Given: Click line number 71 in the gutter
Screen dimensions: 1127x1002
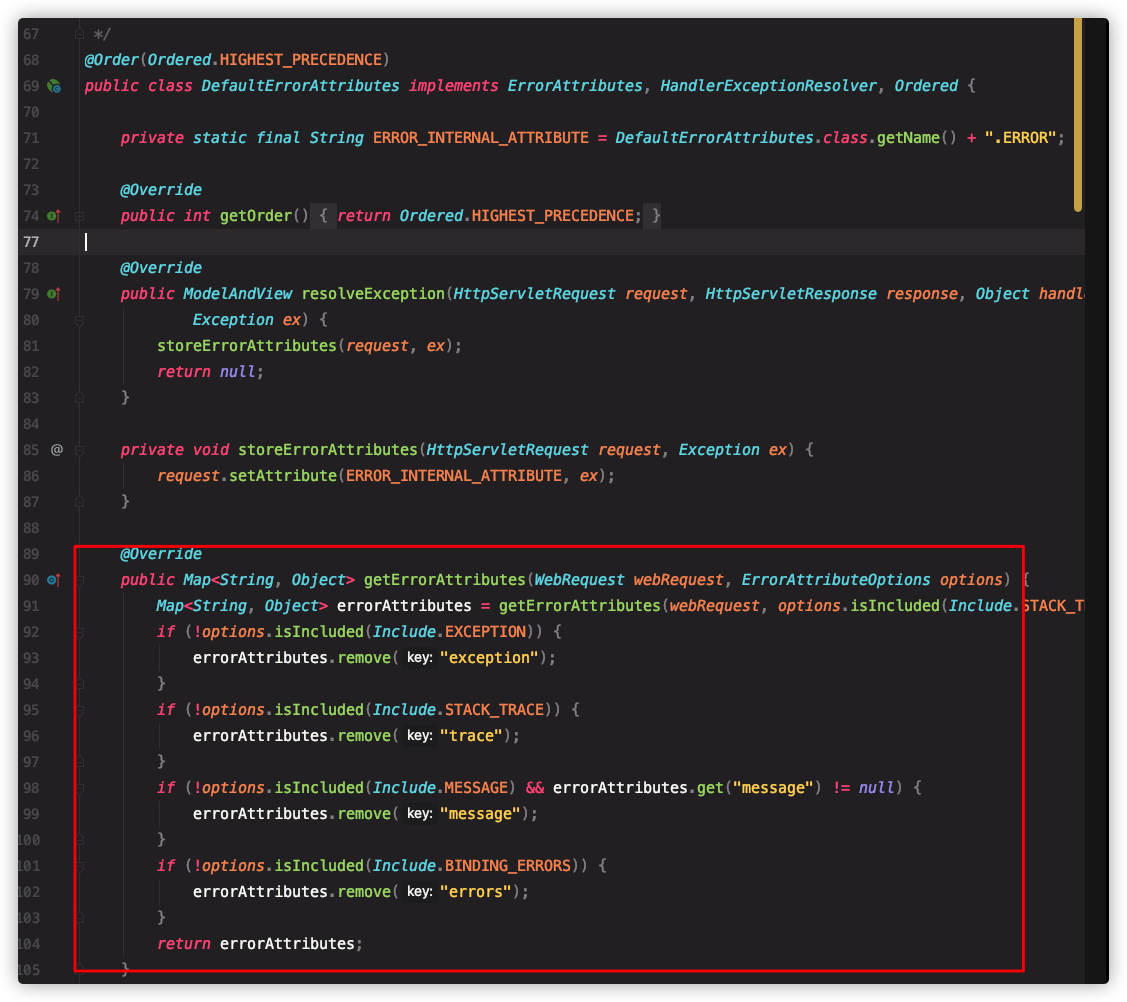Looking at the screenshot, I should [x=31, y=138].
